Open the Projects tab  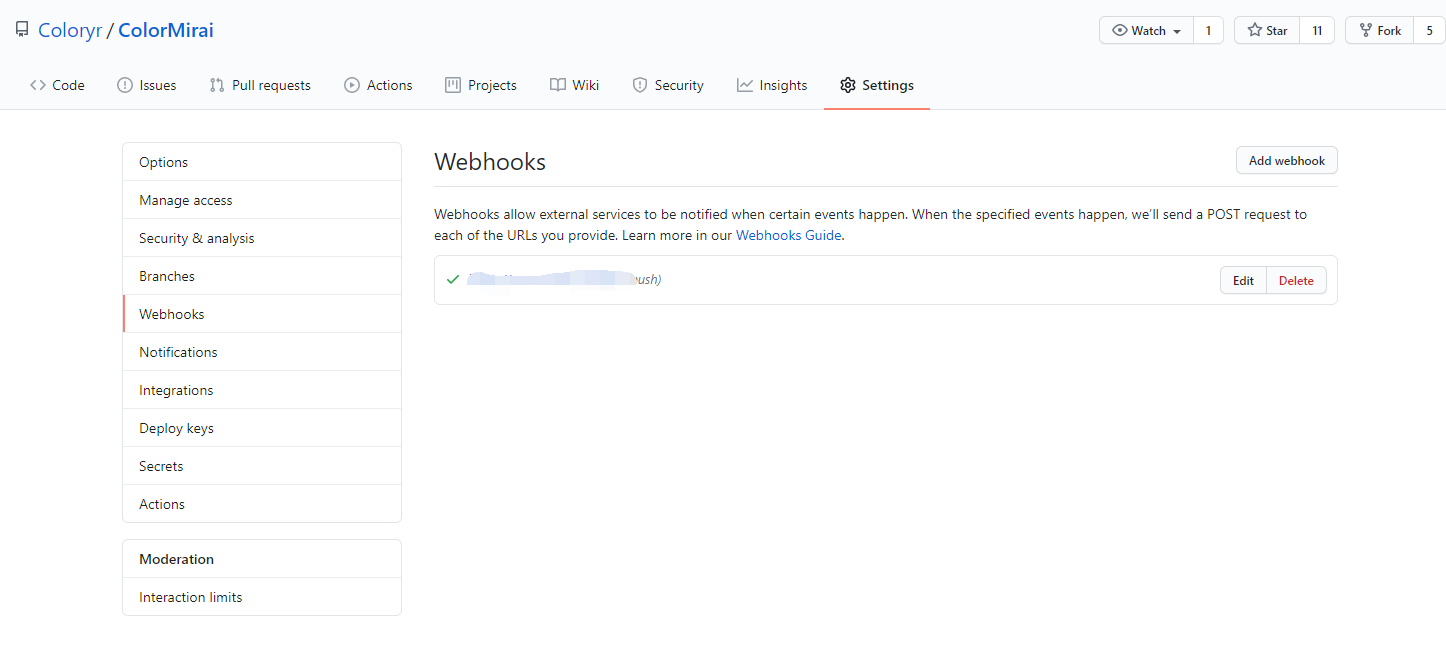(x=481, y=85)
